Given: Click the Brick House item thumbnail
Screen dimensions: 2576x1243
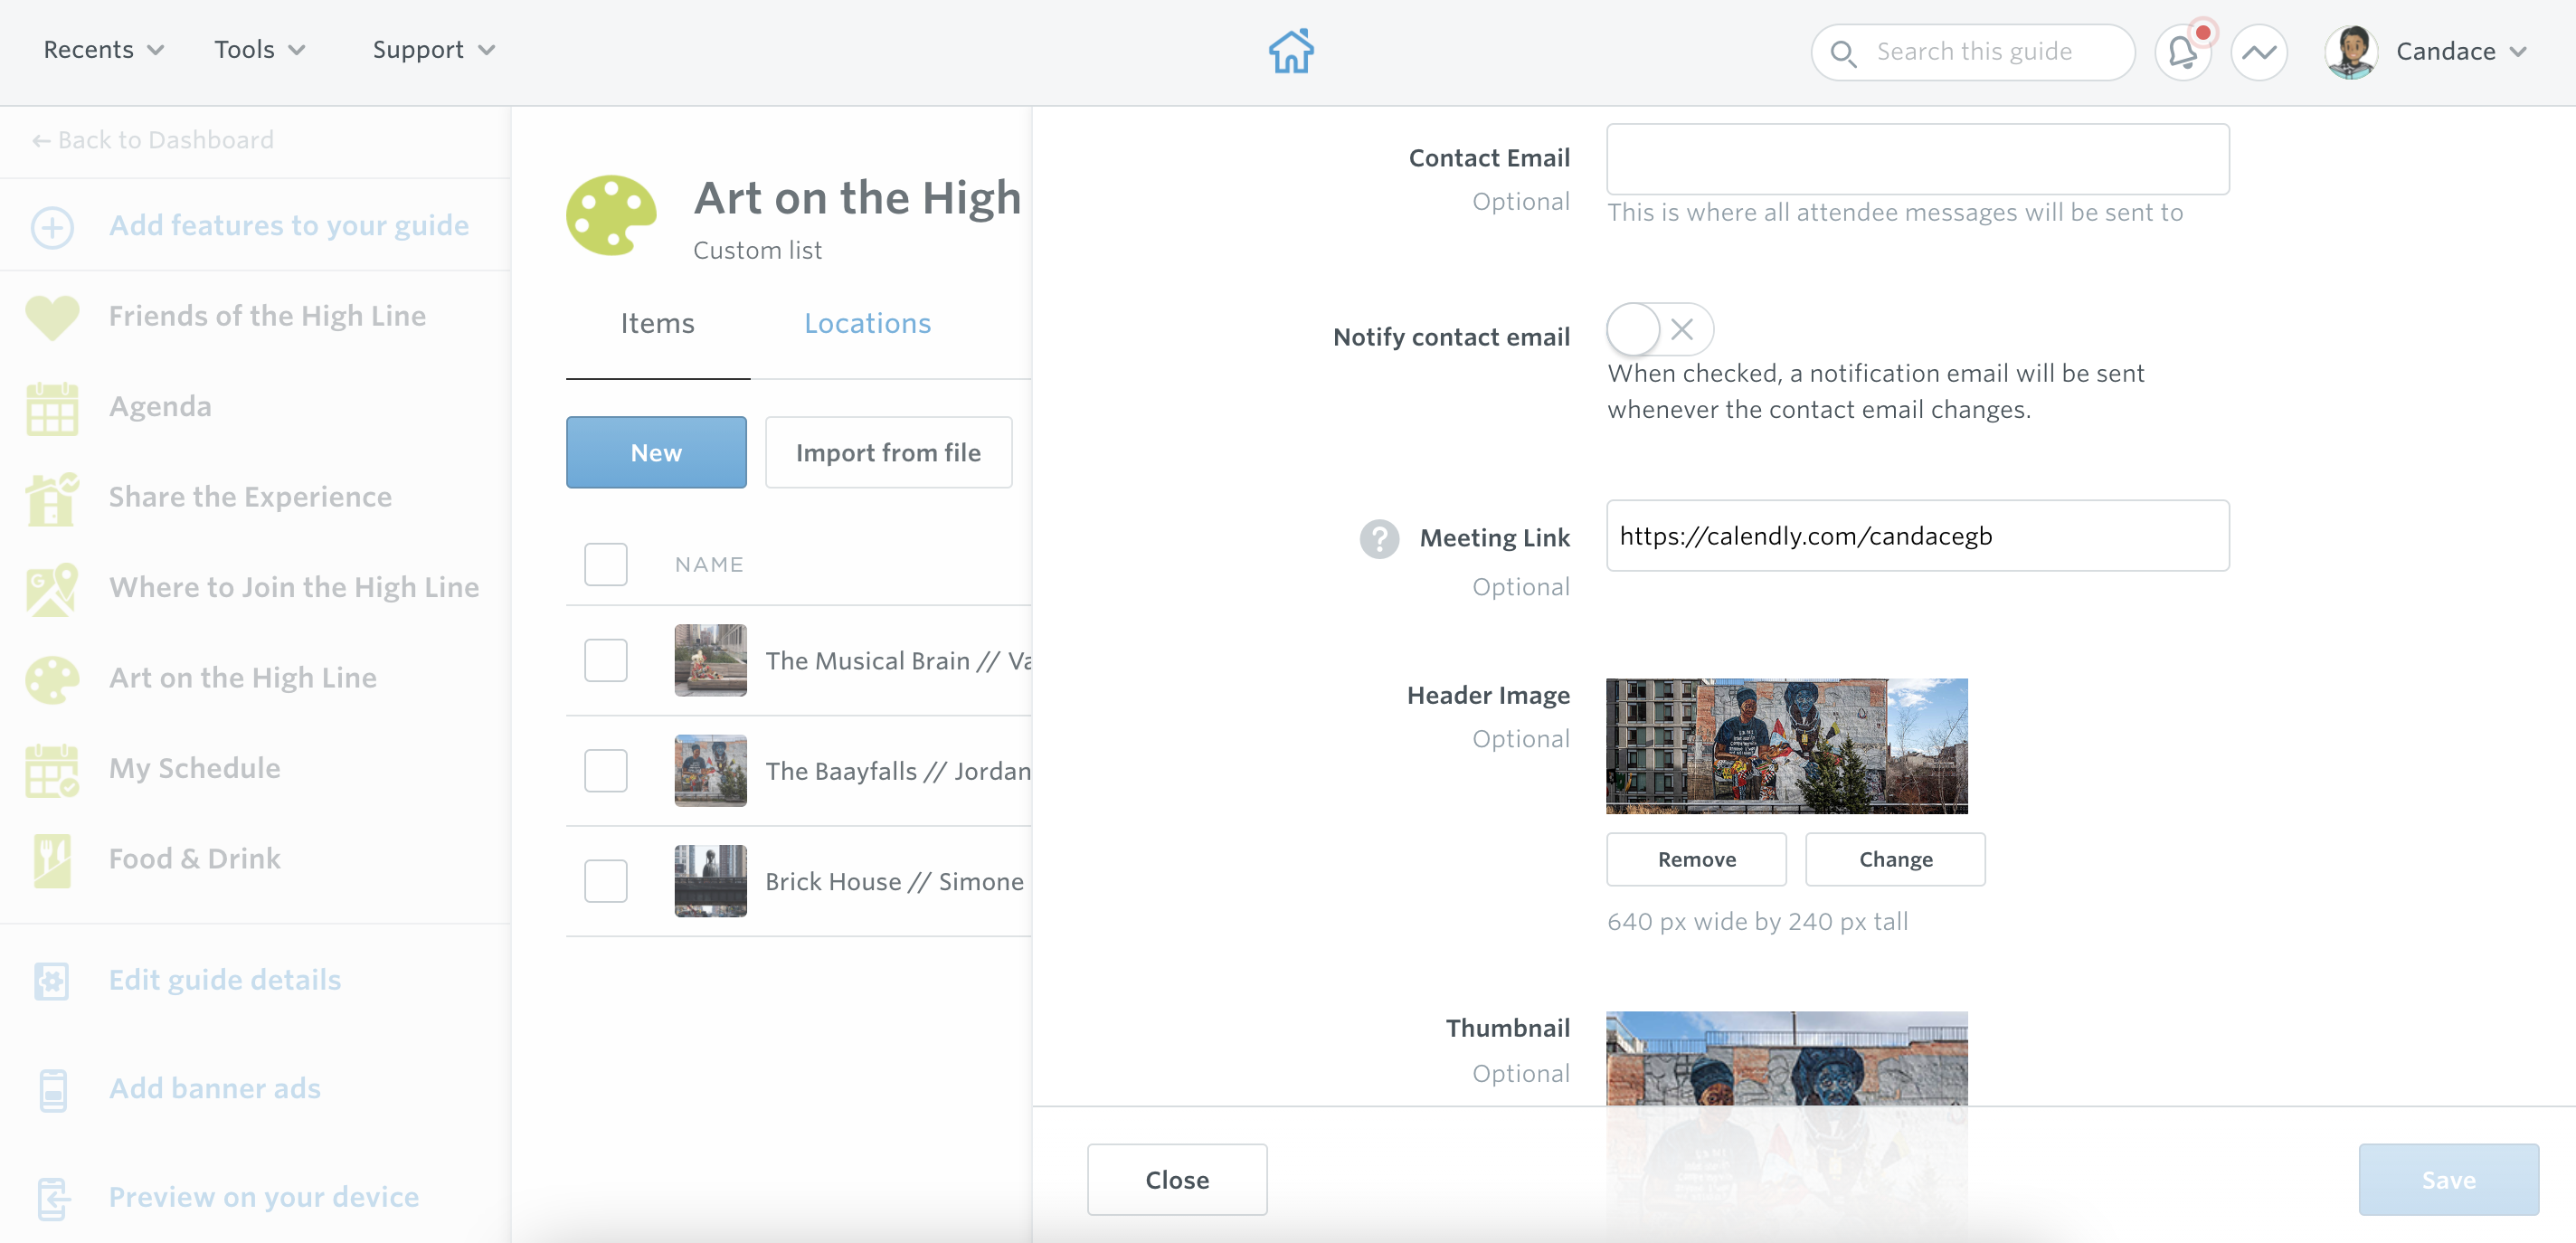Looking at the screenshot, I should tap(710, 880).
